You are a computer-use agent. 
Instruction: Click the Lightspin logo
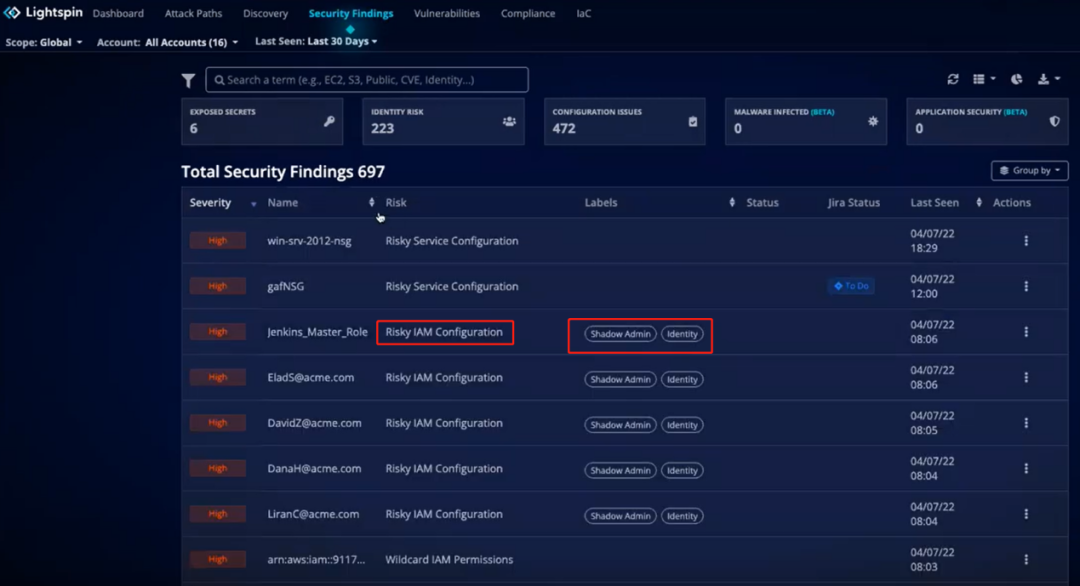click(x=43, y=12)
